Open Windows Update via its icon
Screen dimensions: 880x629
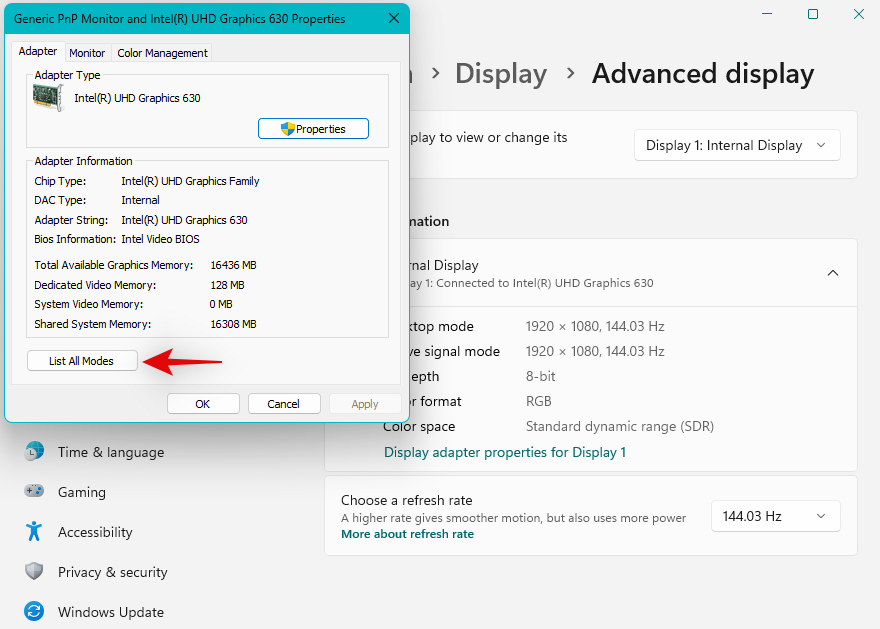coord(34,612)
